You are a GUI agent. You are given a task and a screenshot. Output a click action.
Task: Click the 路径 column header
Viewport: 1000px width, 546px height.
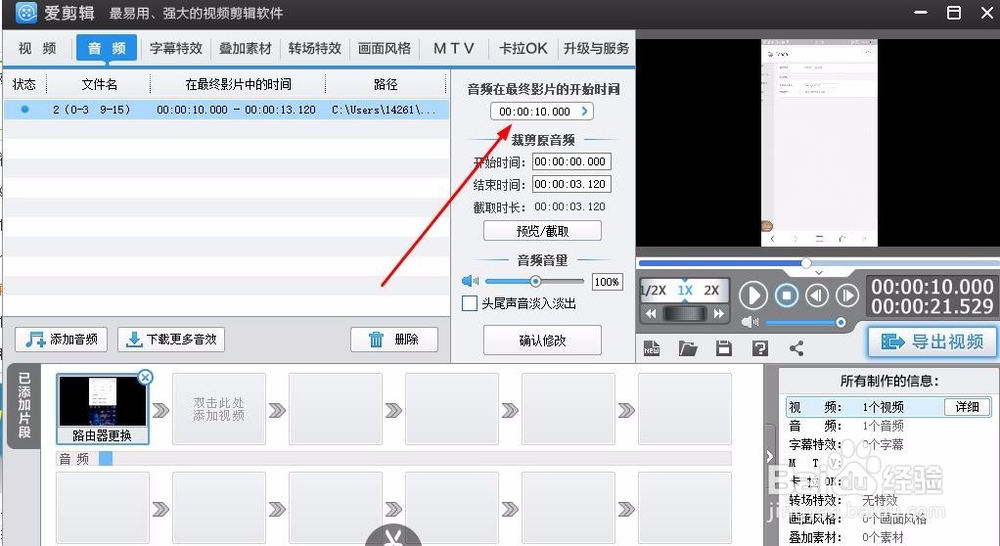pyautogui.click(x=385, y=84)
